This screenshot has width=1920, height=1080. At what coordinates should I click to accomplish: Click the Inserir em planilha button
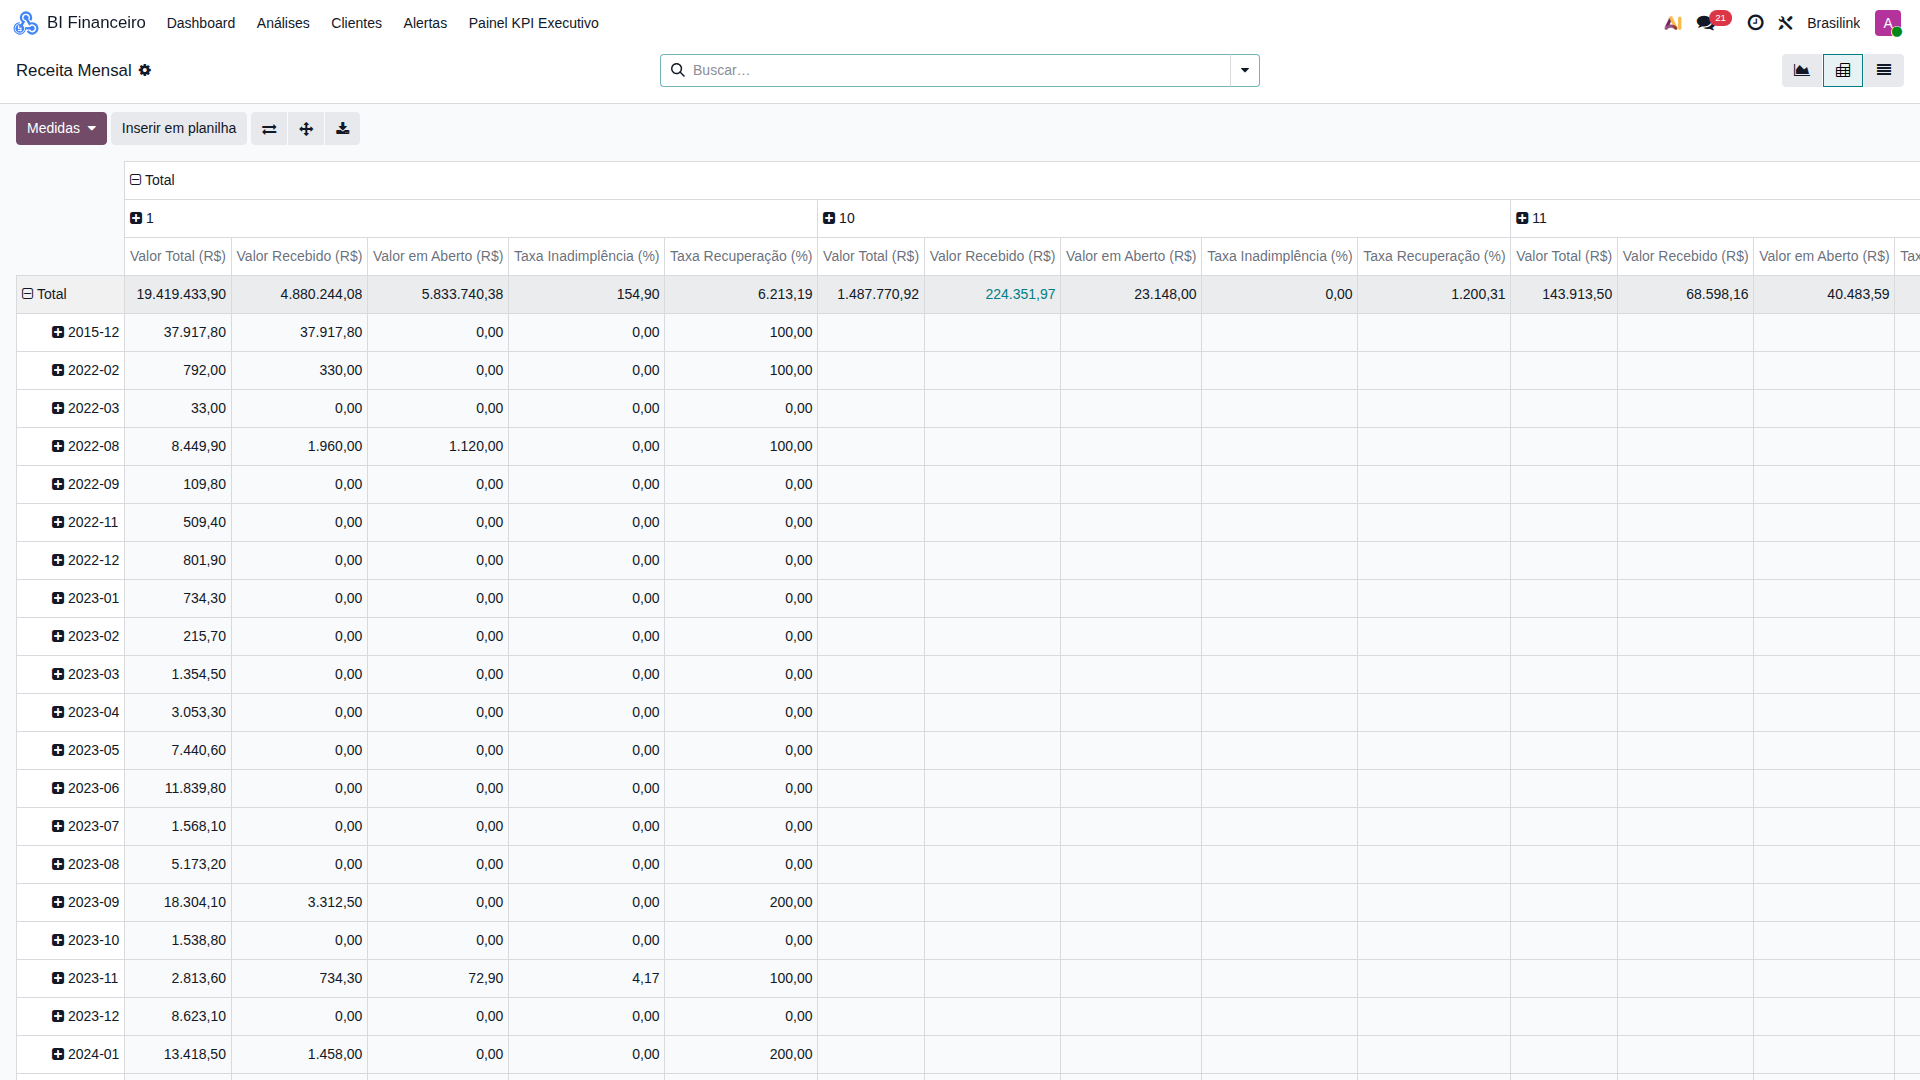179,129
